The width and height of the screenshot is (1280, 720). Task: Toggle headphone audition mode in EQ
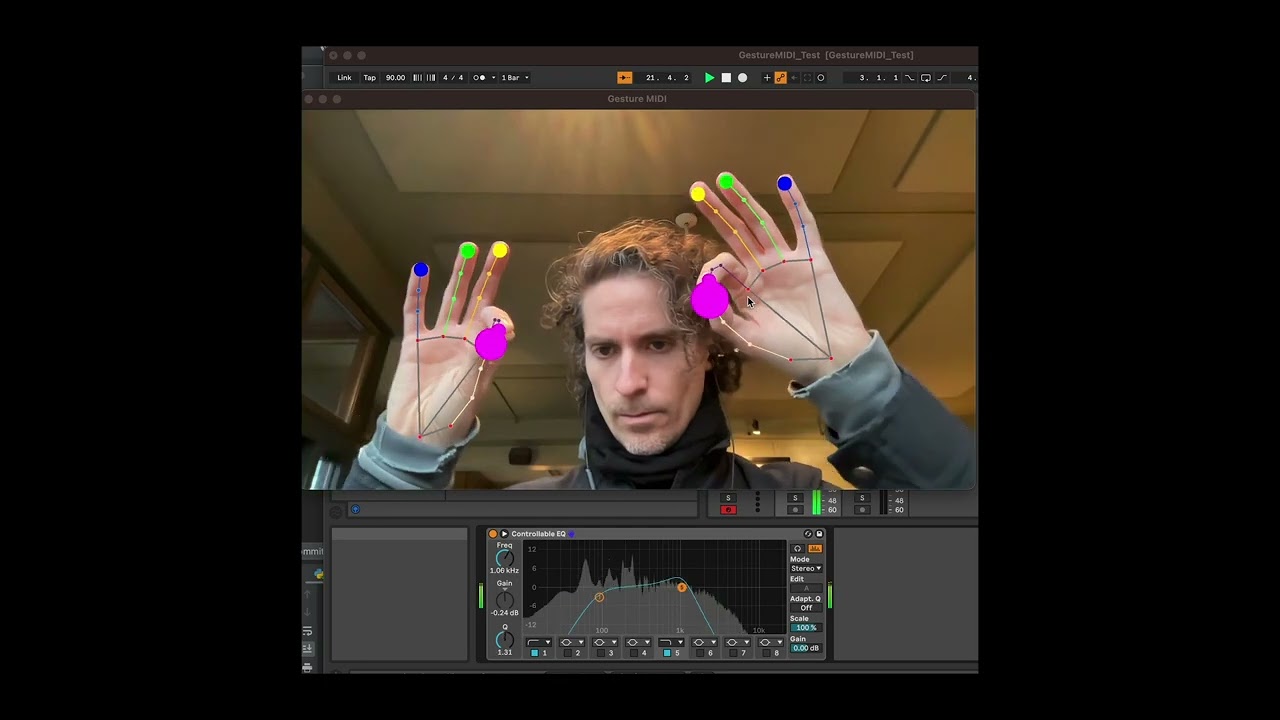pos(797,549)
